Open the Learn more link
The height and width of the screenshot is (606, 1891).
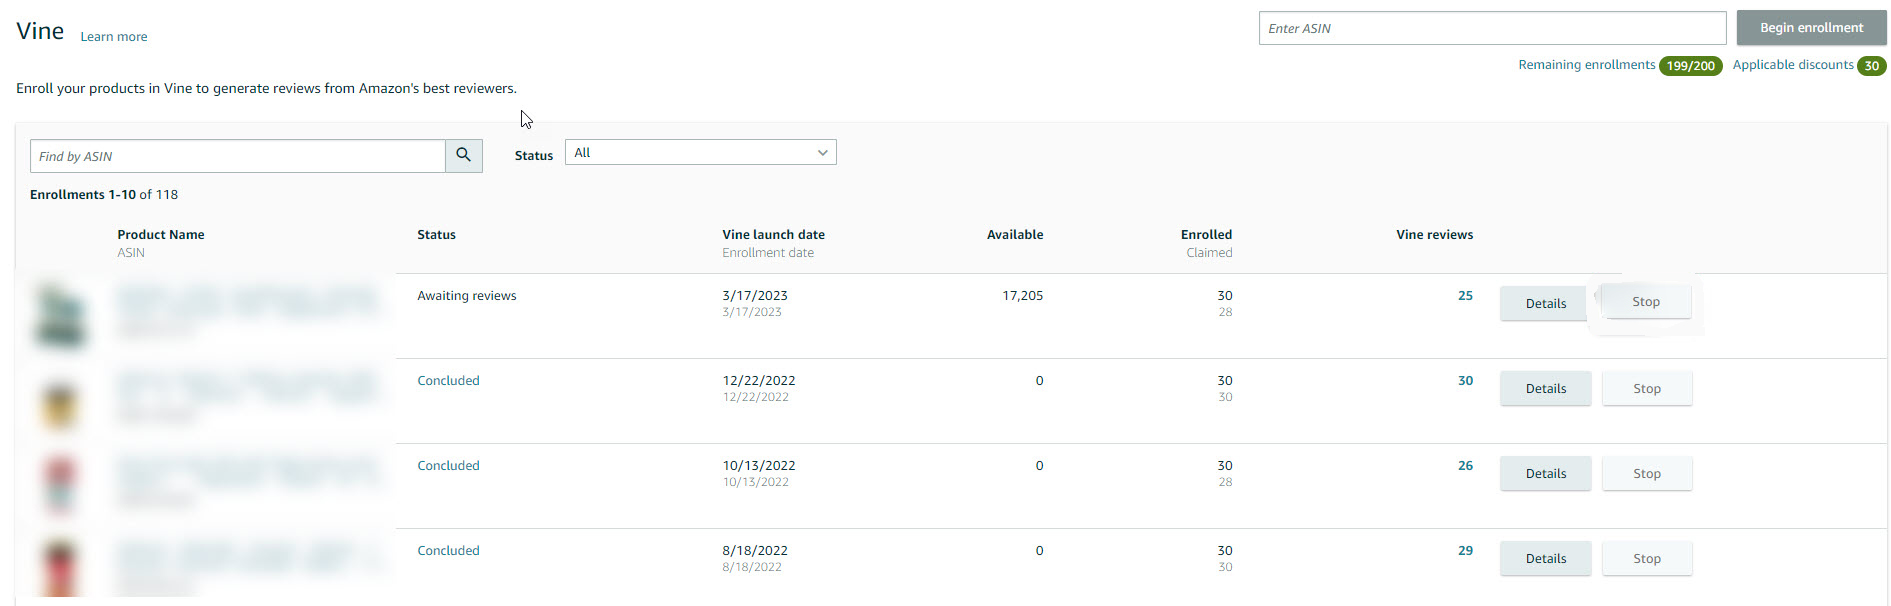click(x=113, y=37)
